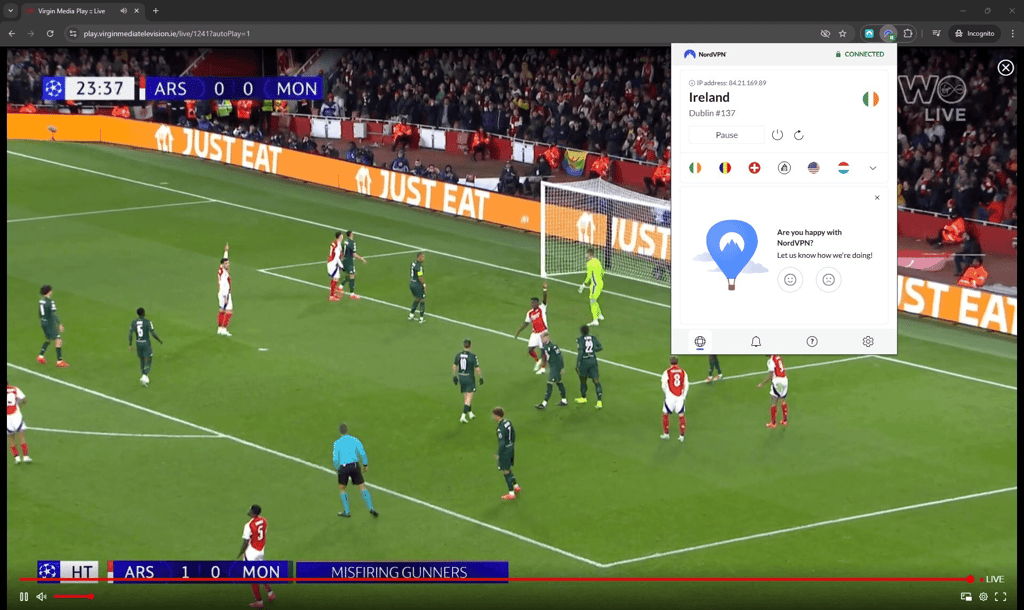Select the United States flag quick connect
The image size is (1024, 610).
(814, 168)
